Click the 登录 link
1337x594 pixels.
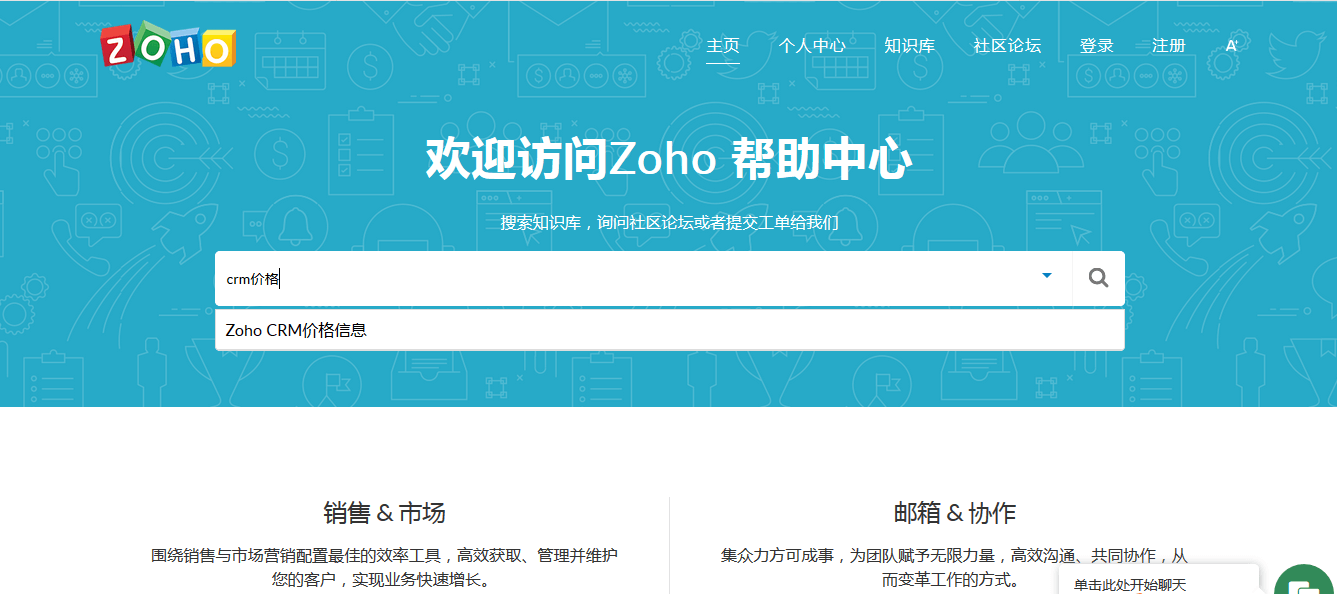[x=1097, y=46]
